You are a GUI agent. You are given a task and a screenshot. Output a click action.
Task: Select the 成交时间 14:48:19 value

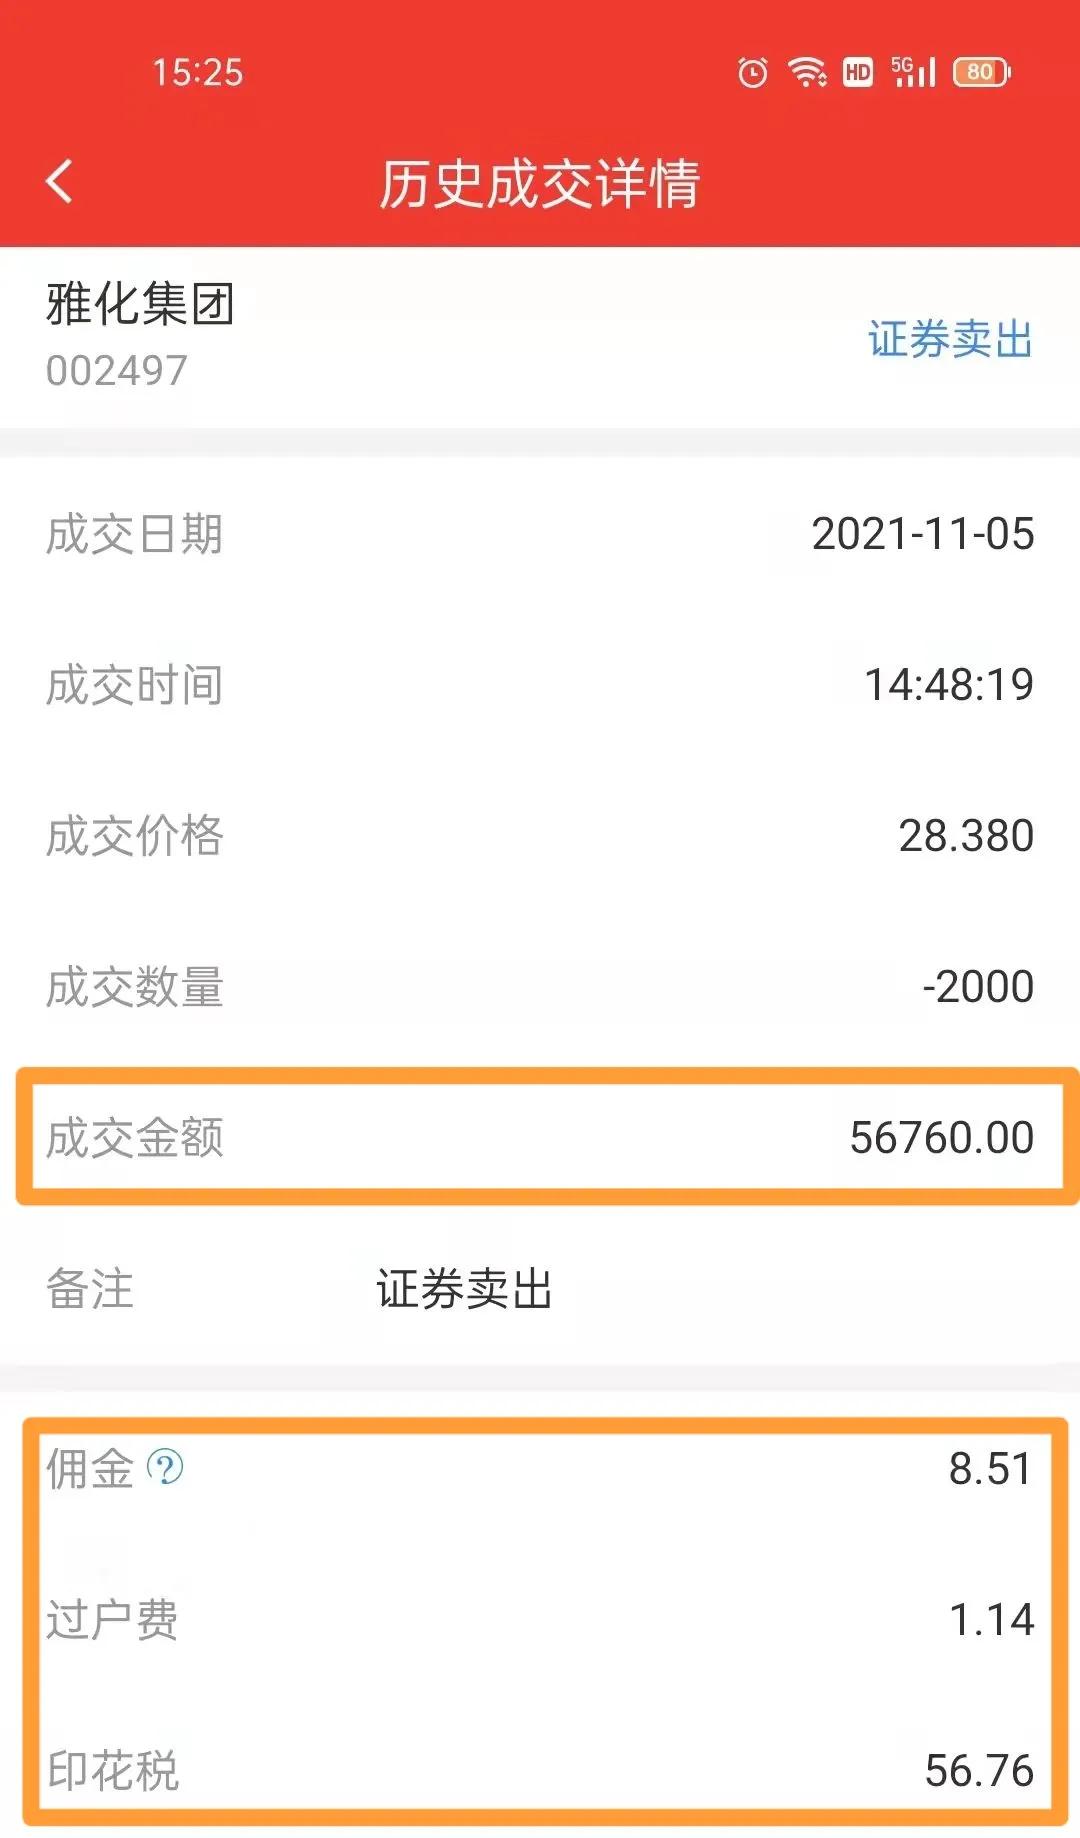tap(948, 685)
